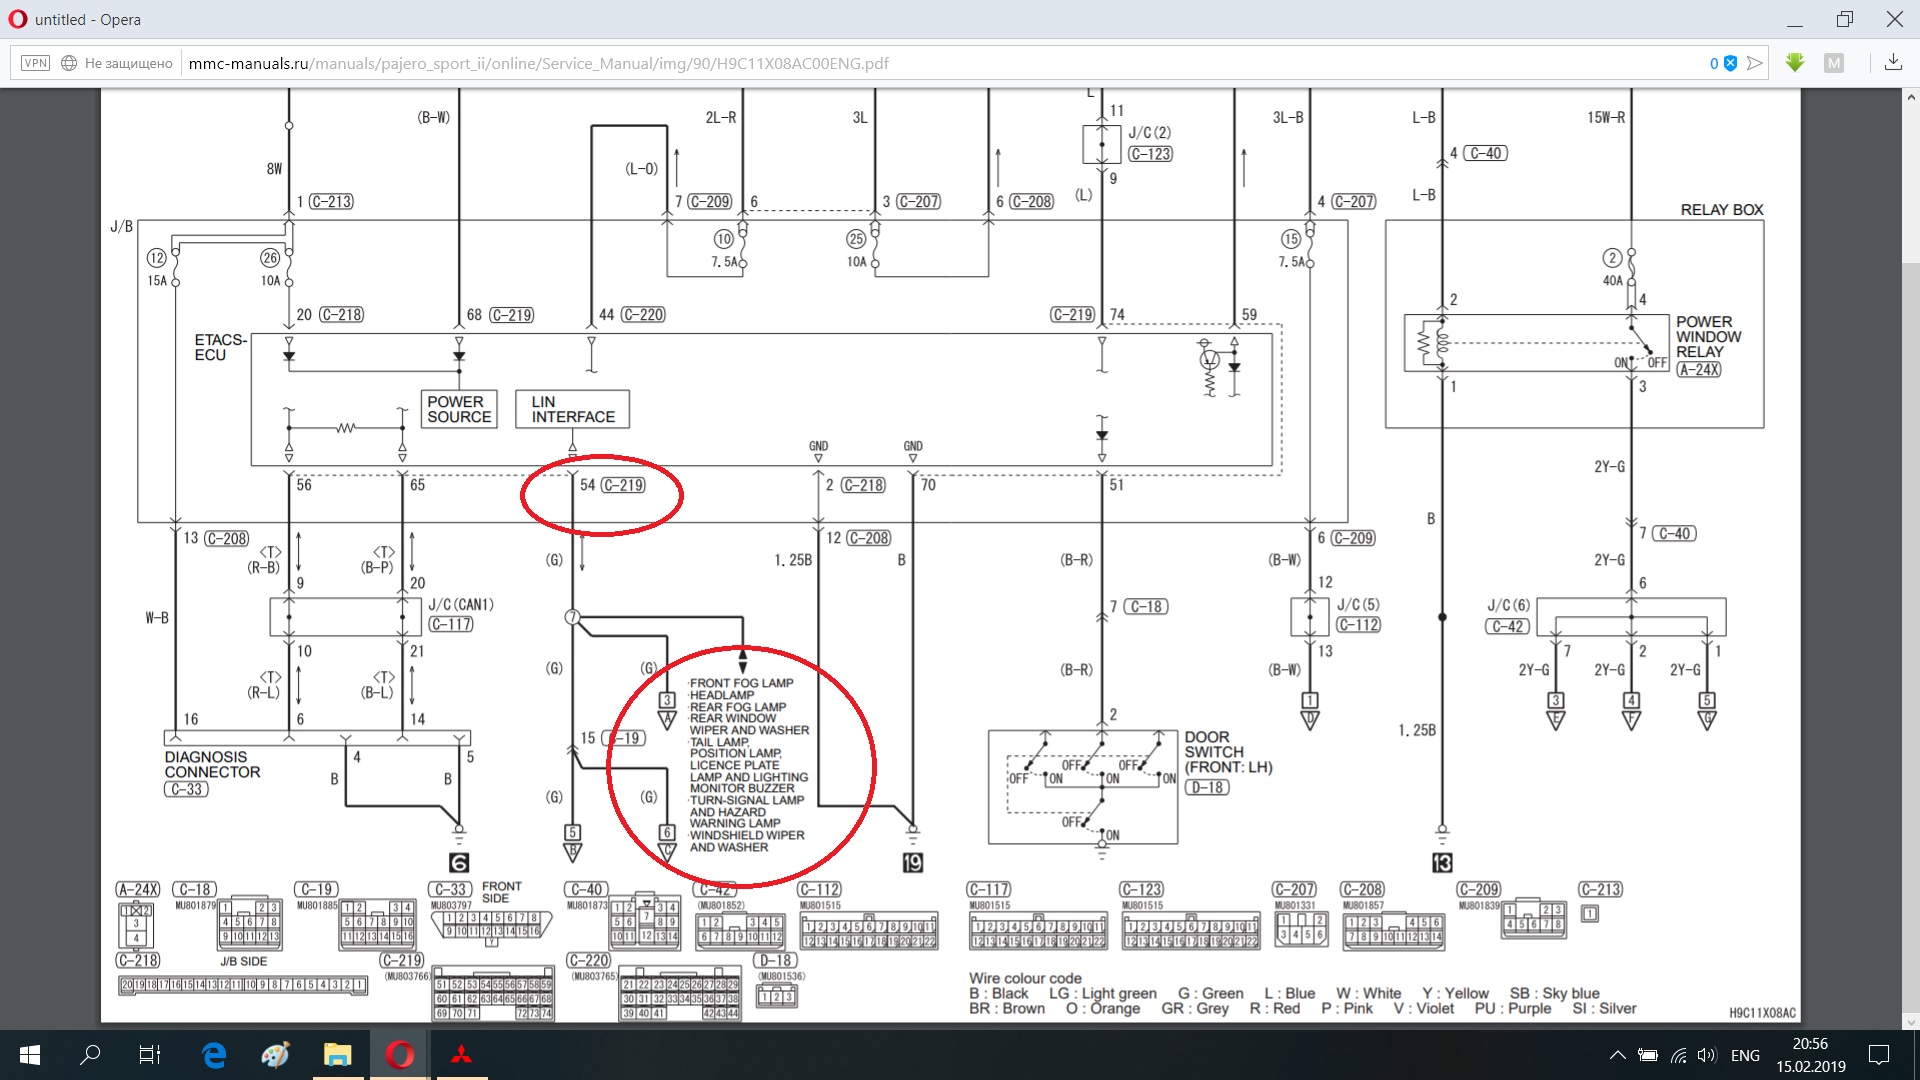Click the blue ad blocker shield icon

(1730, 63)
